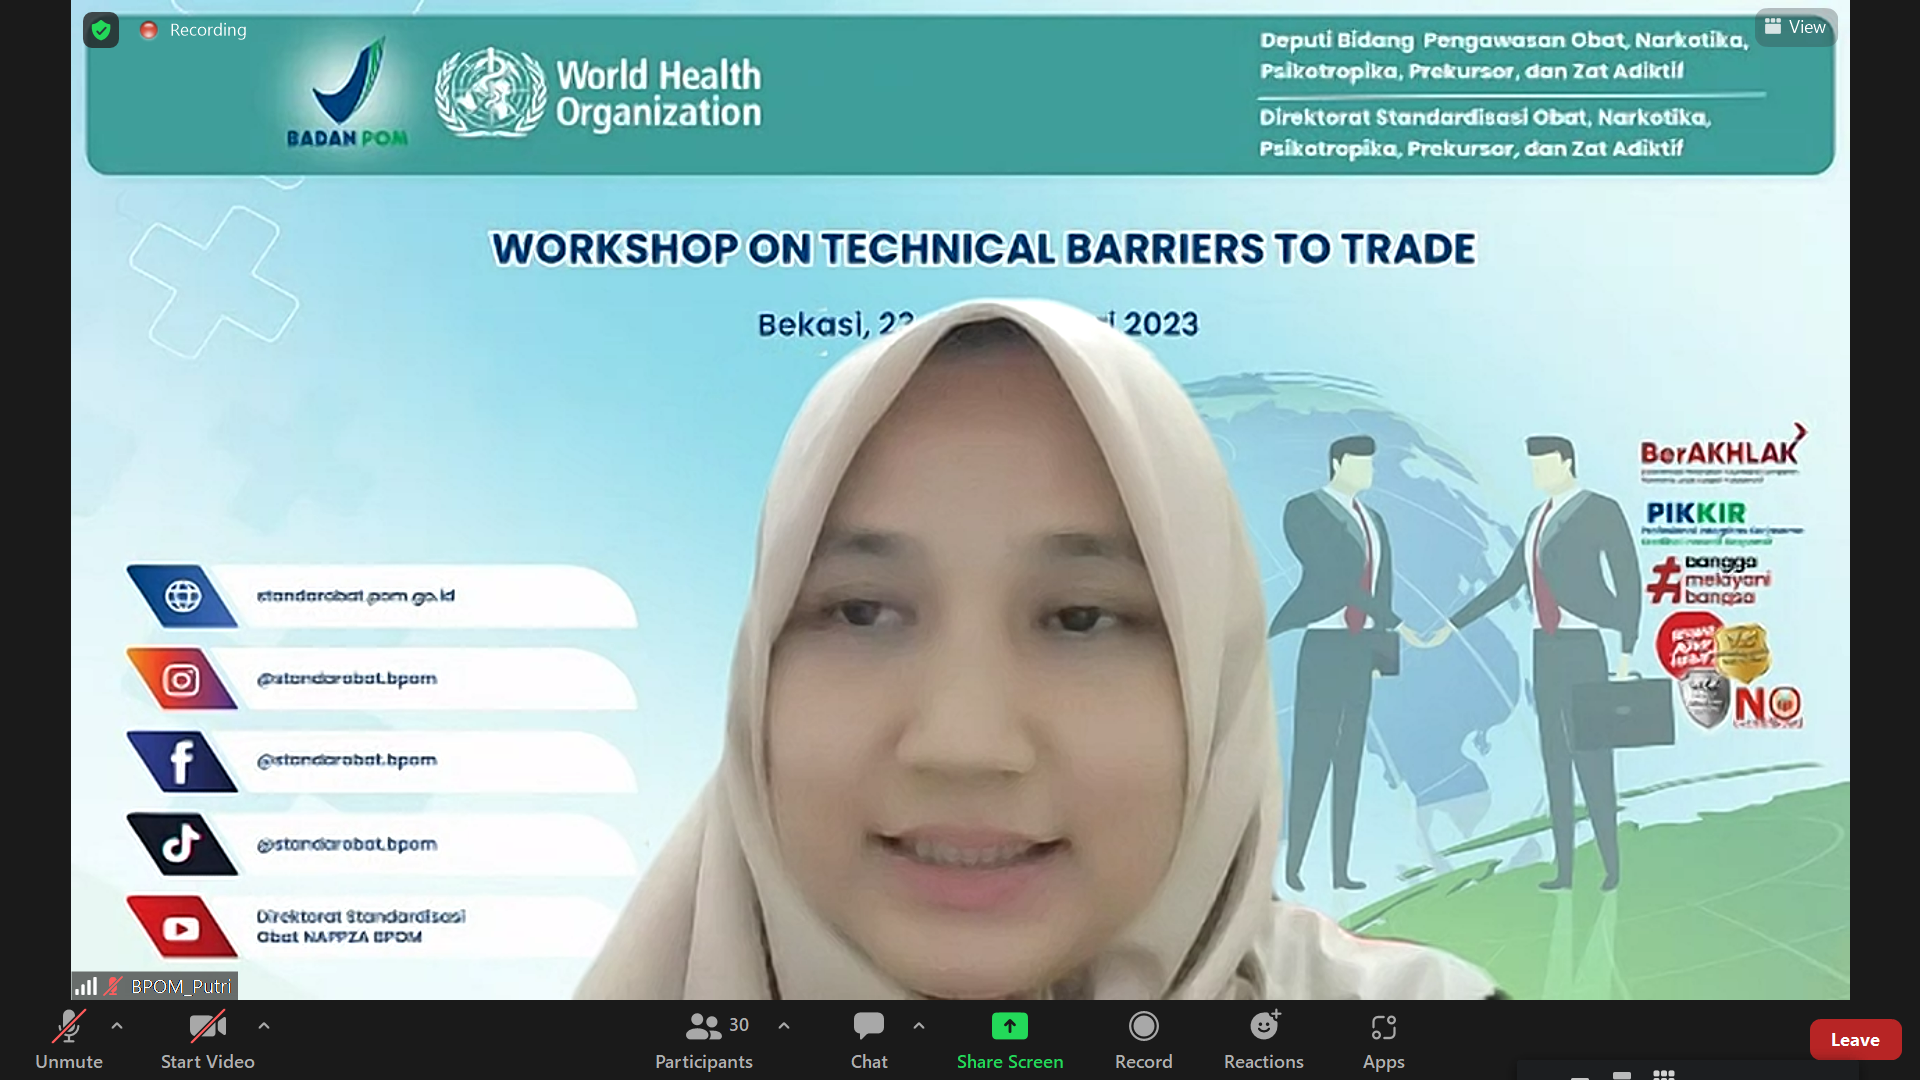Open the View layout options
This screenshot has height=1080, width=1920.
(x=1795, y=27)
